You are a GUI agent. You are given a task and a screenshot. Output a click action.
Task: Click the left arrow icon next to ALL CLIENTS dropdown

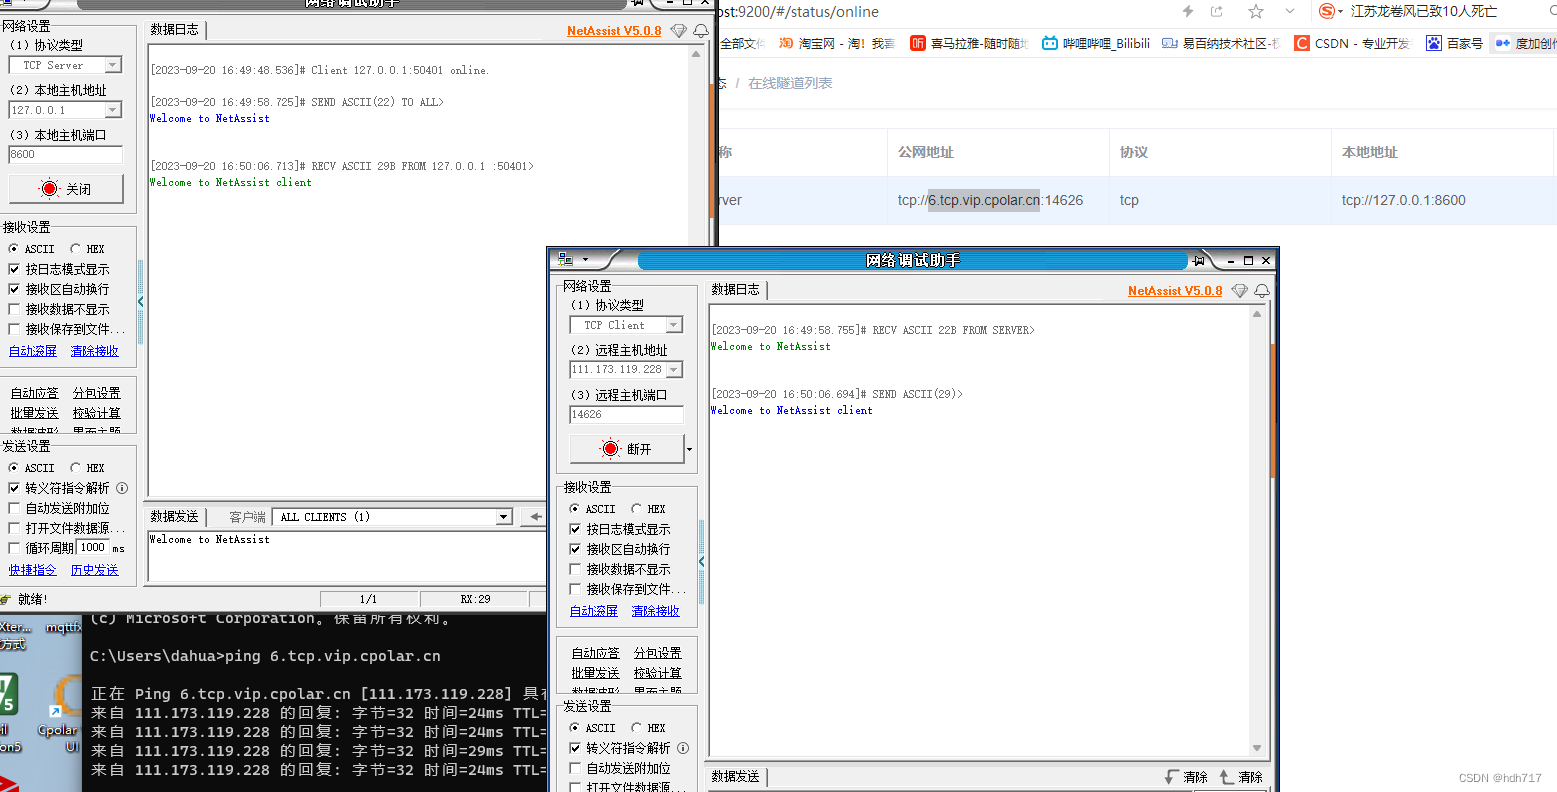[x=536, y=517]
